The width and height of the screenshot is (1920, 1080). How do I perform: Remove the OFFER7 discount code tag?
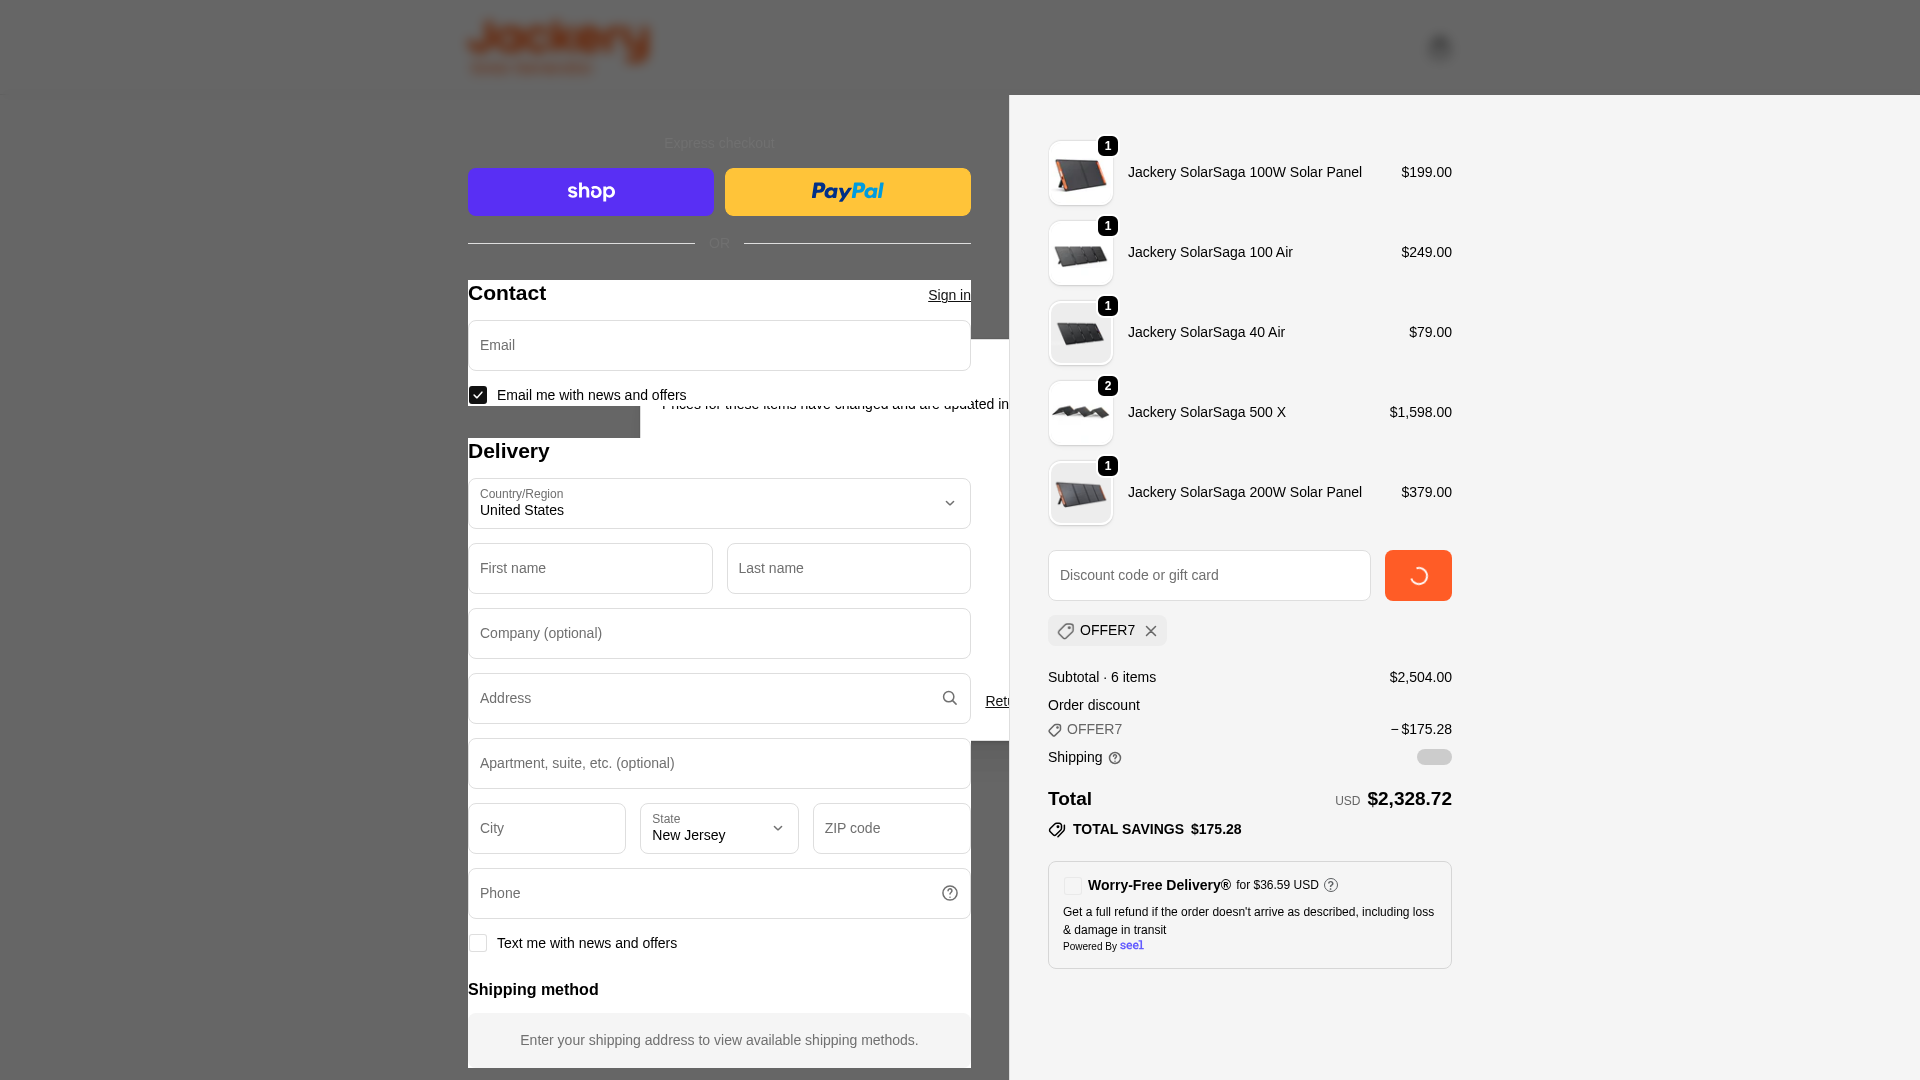click(1151, 631)
